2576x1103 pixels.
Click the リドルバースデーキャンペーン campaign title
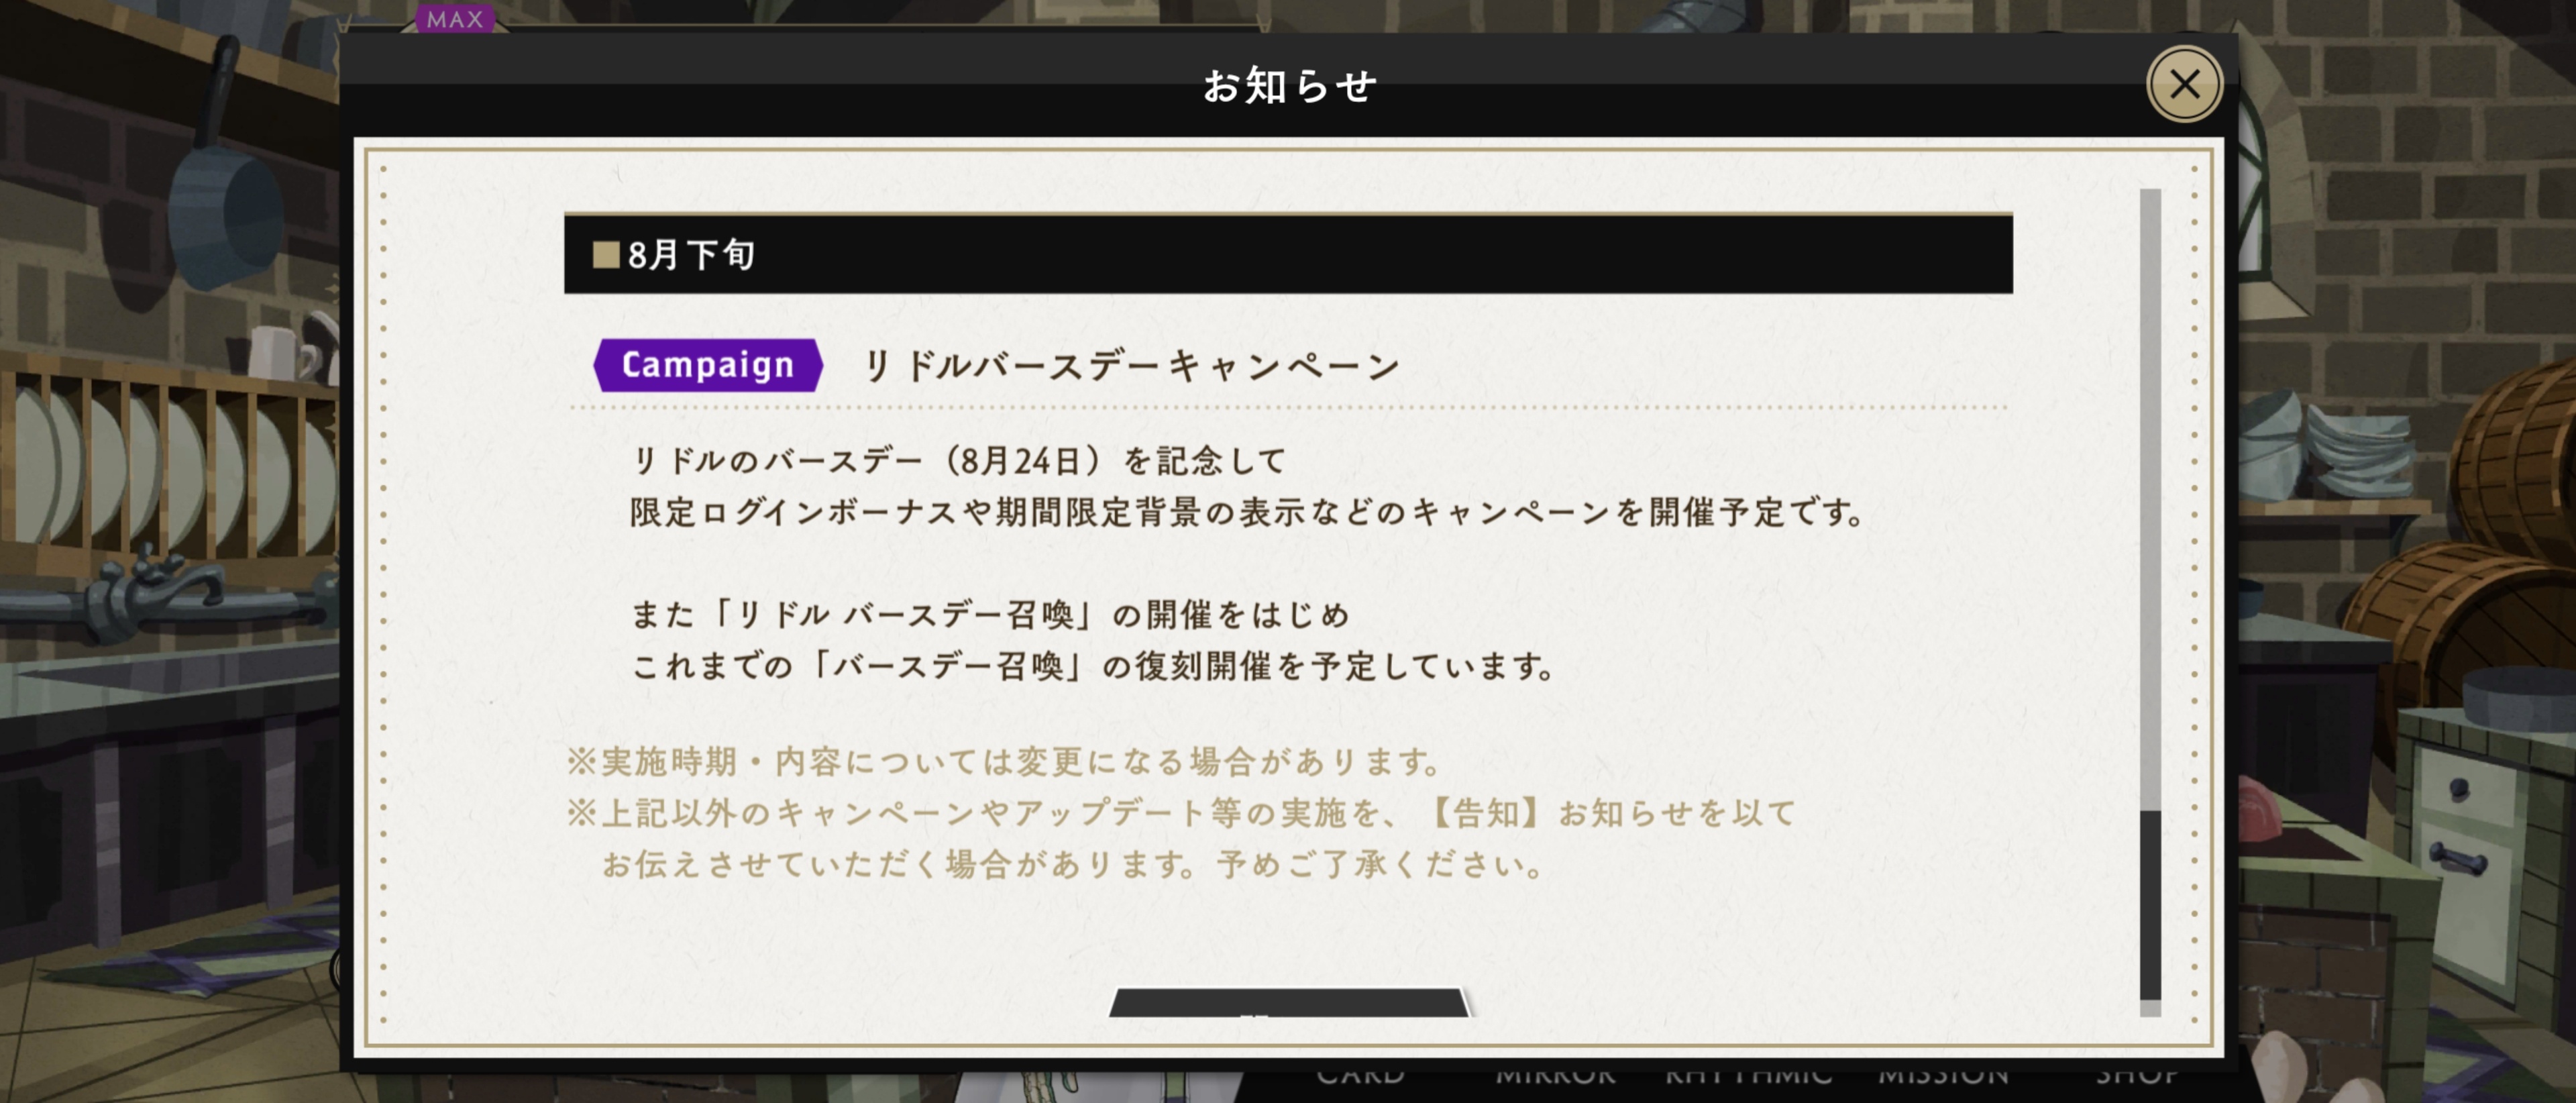click(x=1131, y=366)
